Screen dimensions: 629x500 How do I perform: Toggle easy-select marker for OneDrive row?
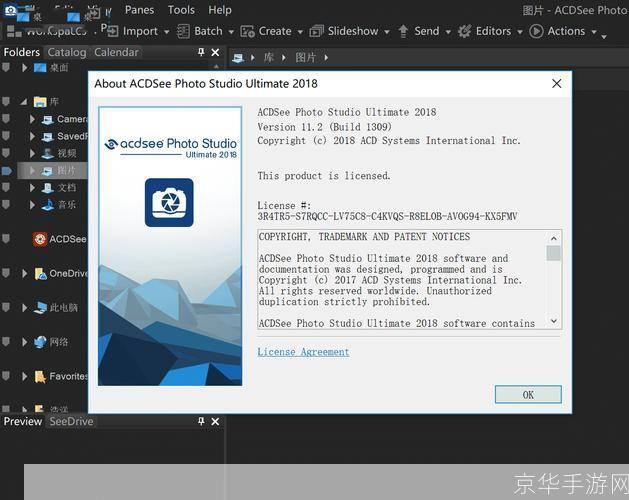coord(6,273)
